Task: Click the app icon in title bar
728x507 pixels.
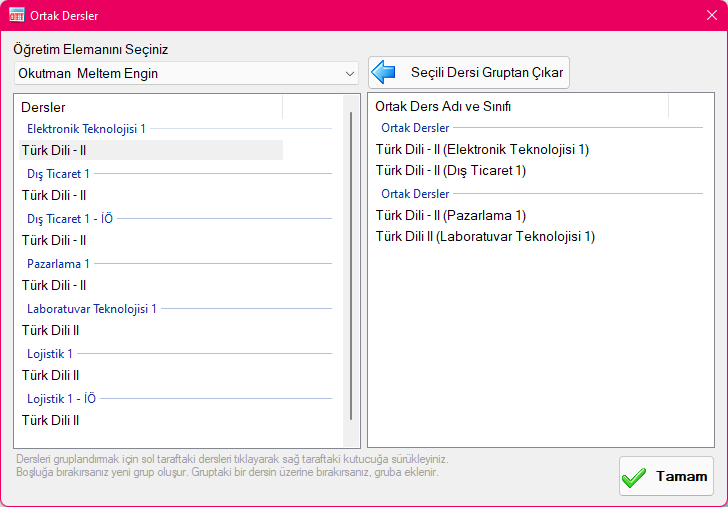Action: pyautogui.click(x=15, y=16)
